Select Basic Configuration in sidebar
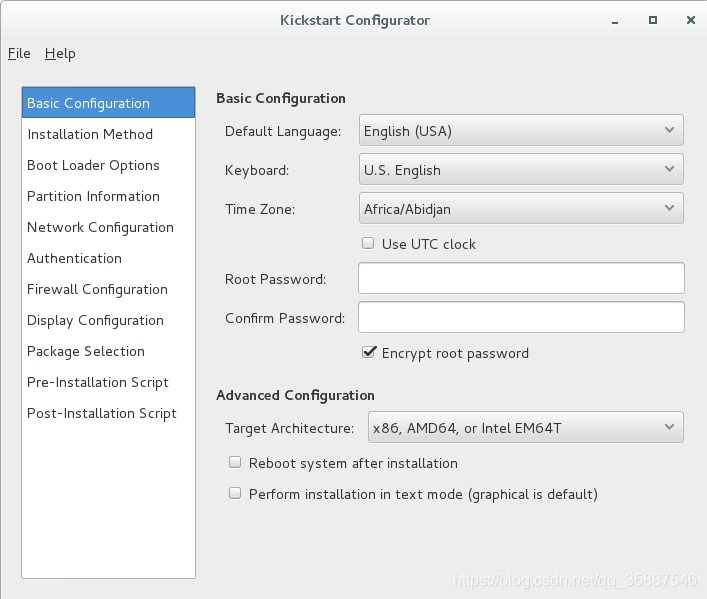Image resolution: width=707 pixels, height=599 pixels. pos(108,103)
